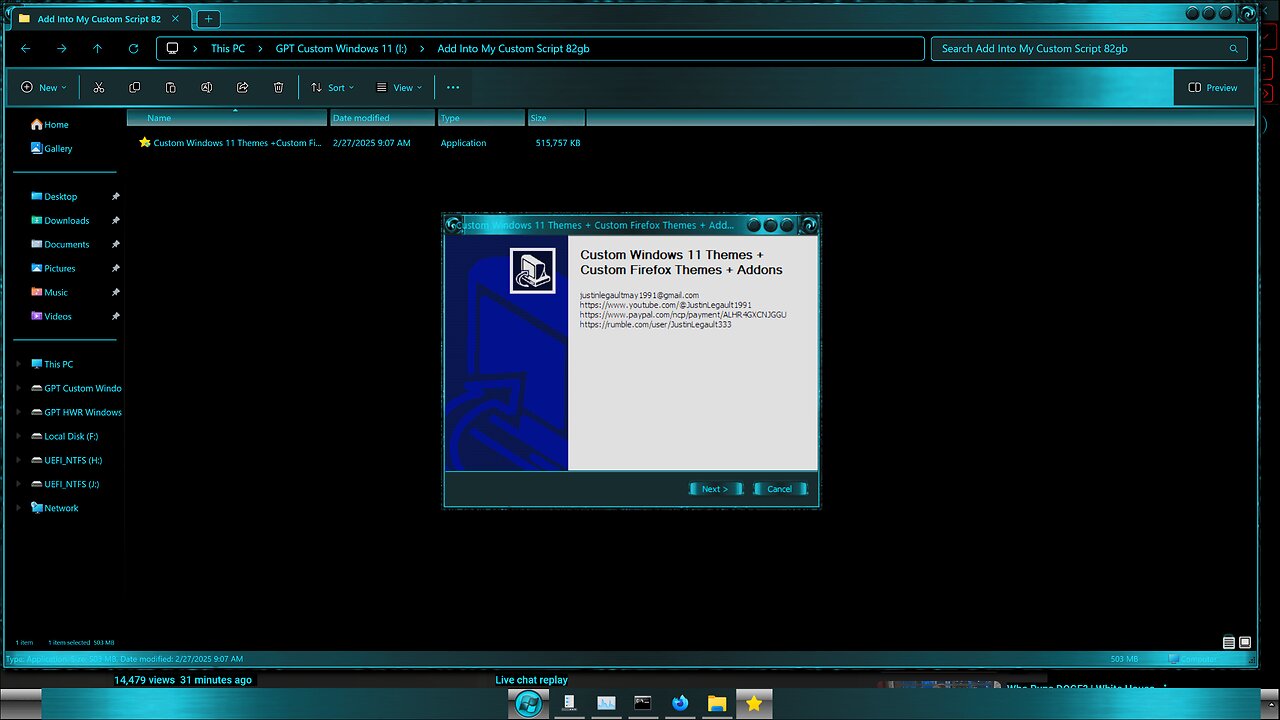Click Cancel in the installer dialog
Viewport: 1280px width, 720px height.
coord(780,489)
